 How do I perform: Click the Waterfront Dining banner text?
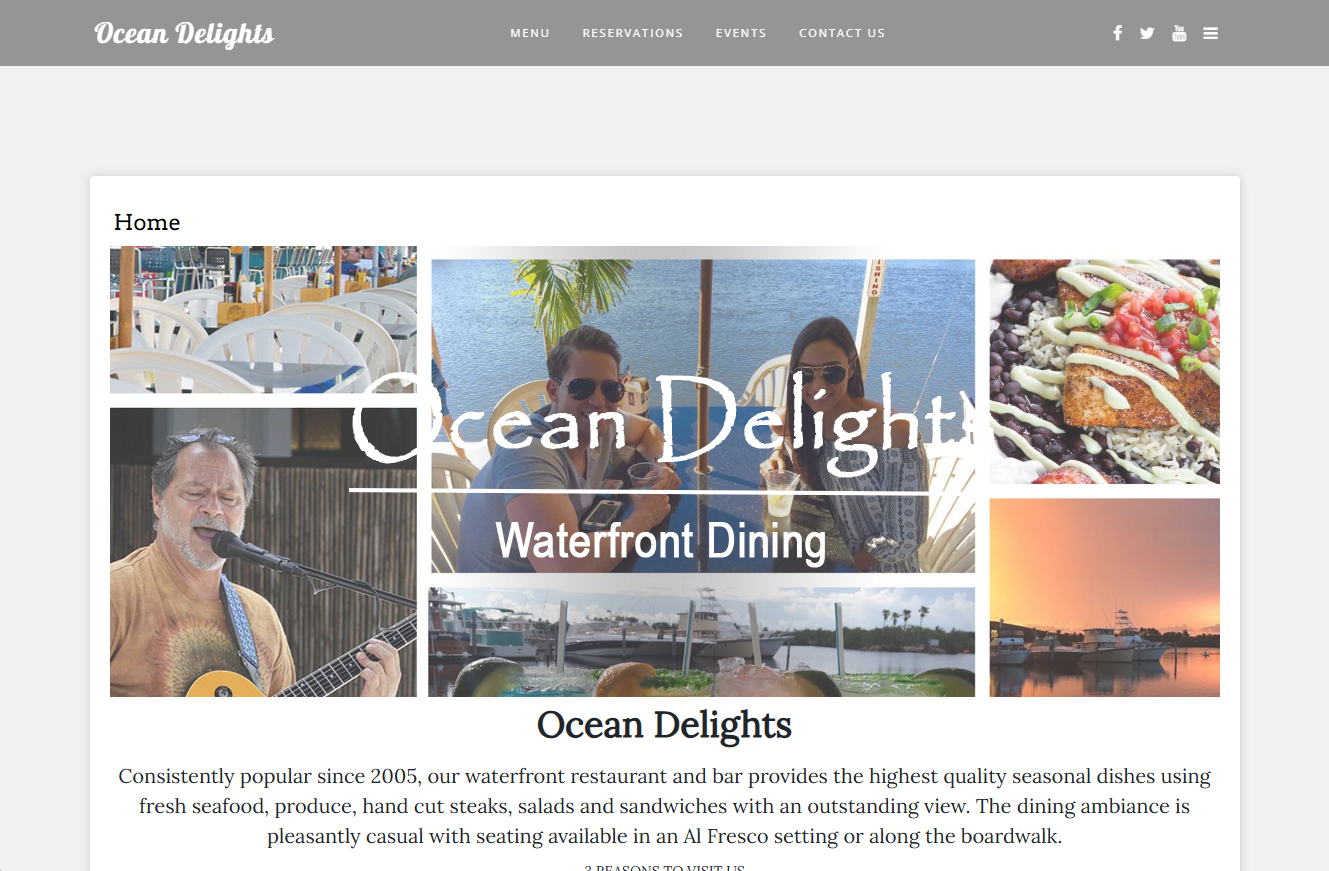click(x=661, y=541)
